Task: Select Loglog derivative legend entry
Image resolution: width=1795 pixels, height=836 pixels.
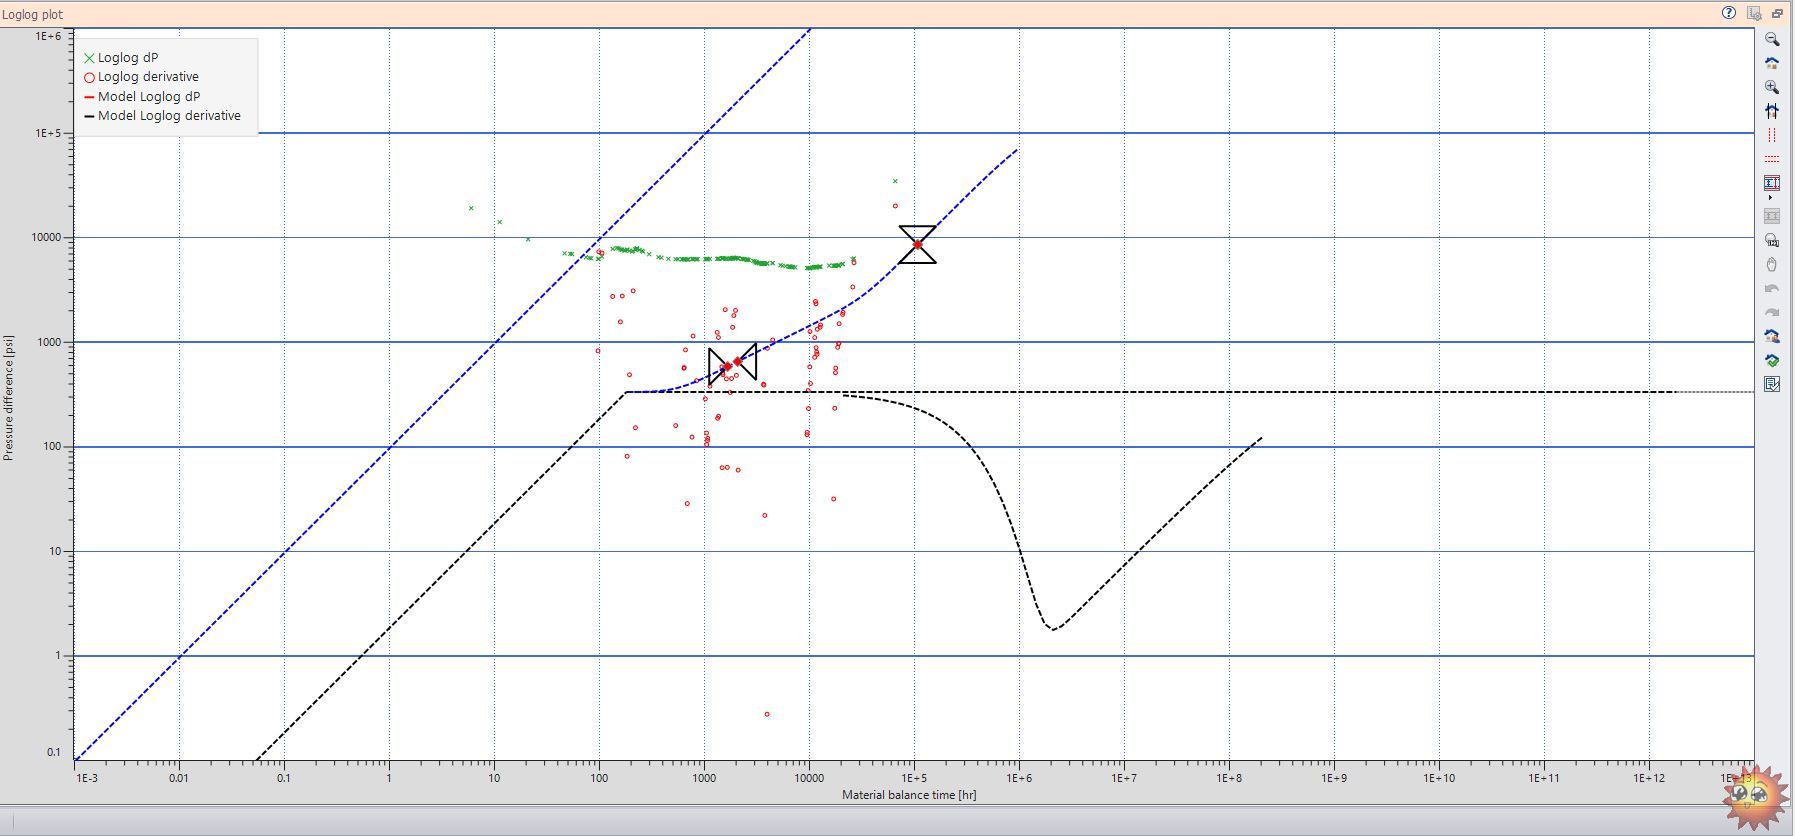Action: click(x=141, y=77)
